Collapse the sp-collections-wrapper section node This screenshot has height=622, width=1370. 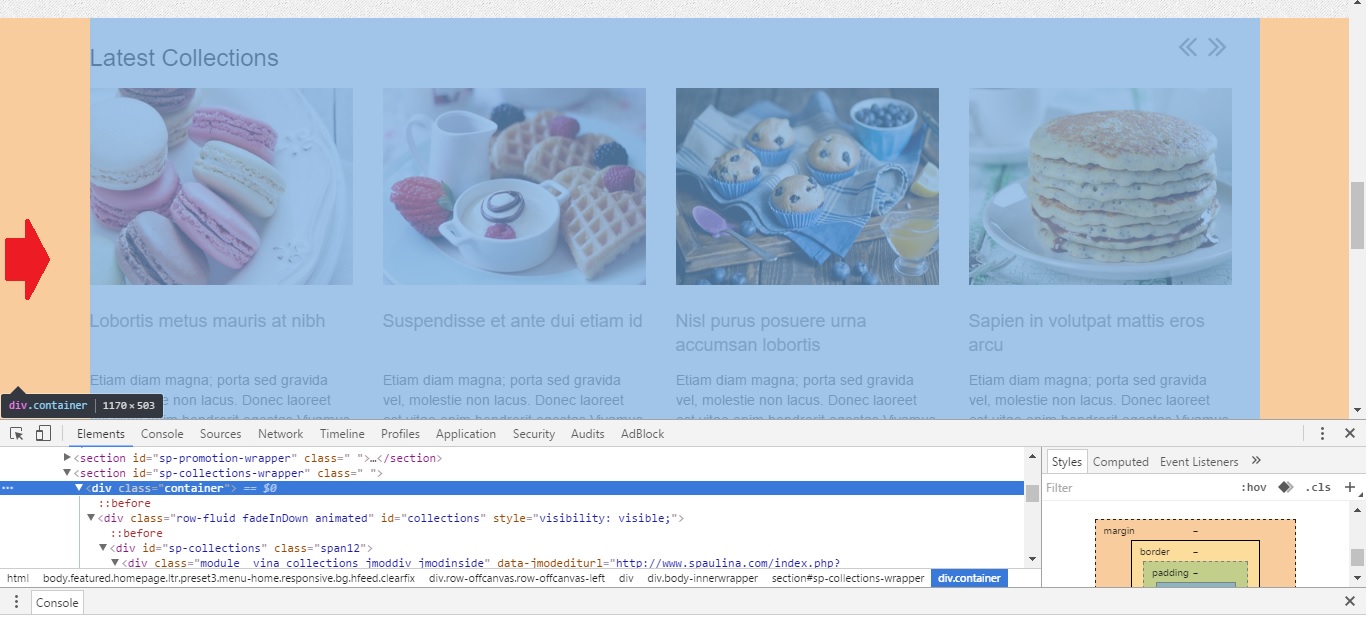pos(66,473)
